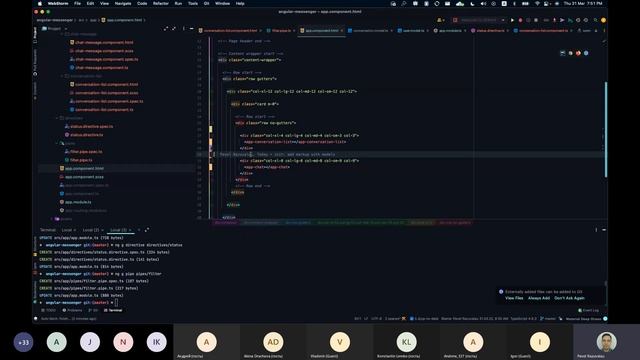Run the selected configuration with the play icon
640x360 pixels.
point(512,20)
